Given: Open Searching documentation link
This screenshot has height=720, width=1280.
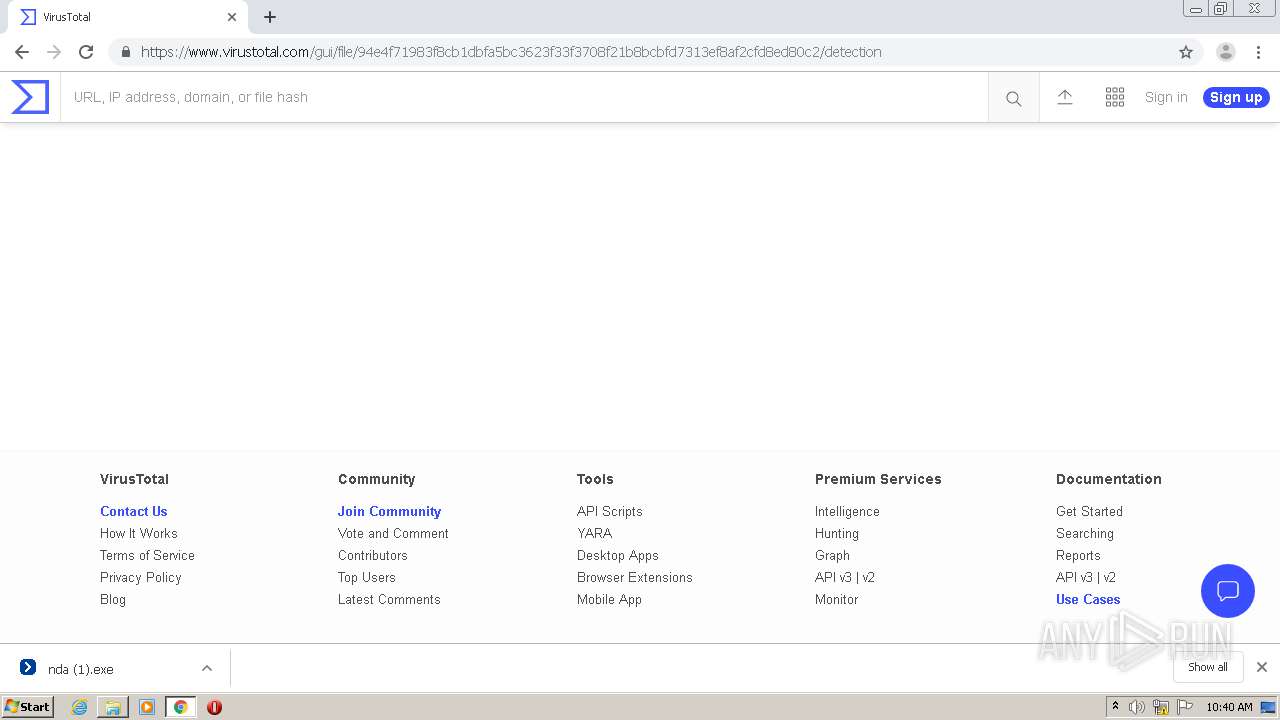Looking at the screenshot, I should (1085, 533).
